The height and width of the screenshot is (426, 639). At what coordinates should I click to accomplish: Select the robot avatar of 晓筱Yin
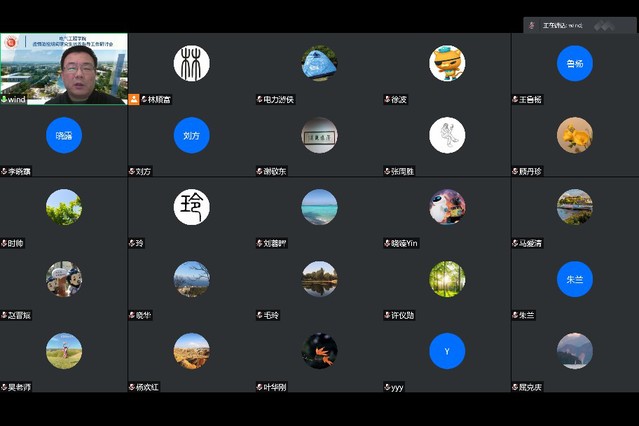[x=447, y=207]
